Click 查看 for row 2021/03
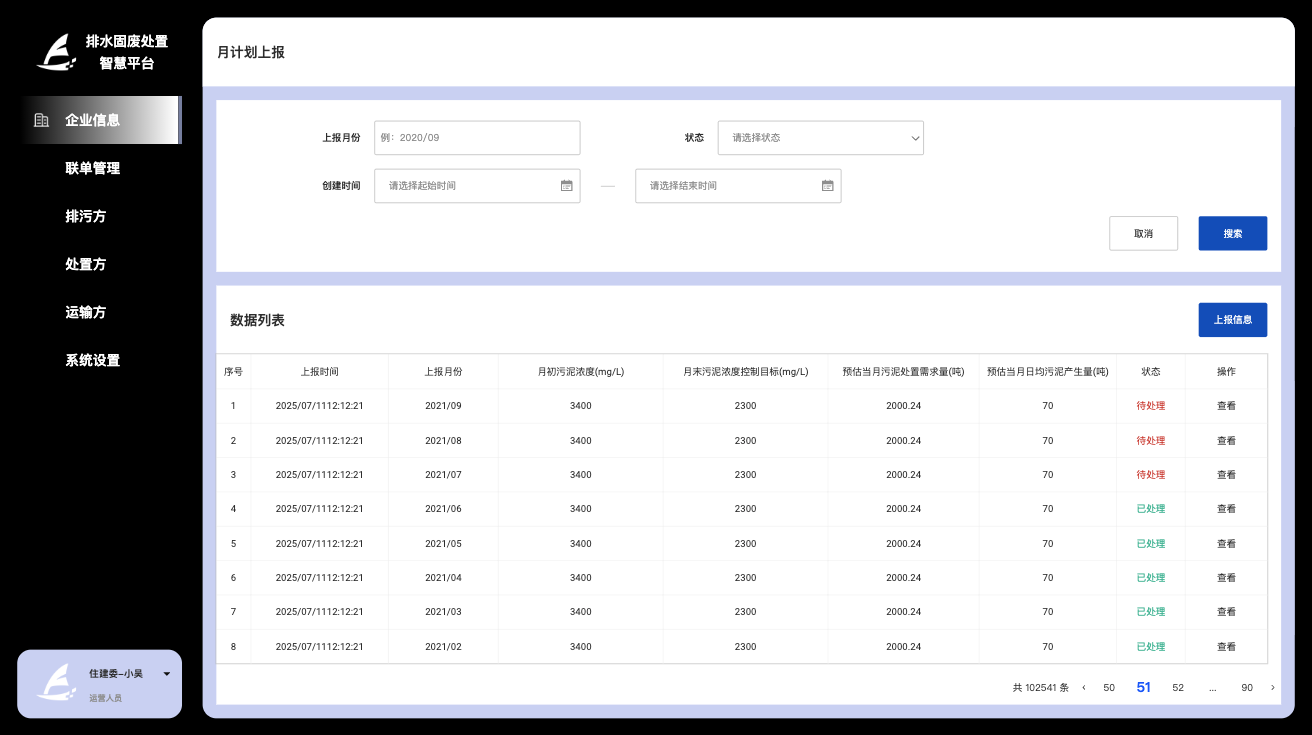 [1226, 612]
